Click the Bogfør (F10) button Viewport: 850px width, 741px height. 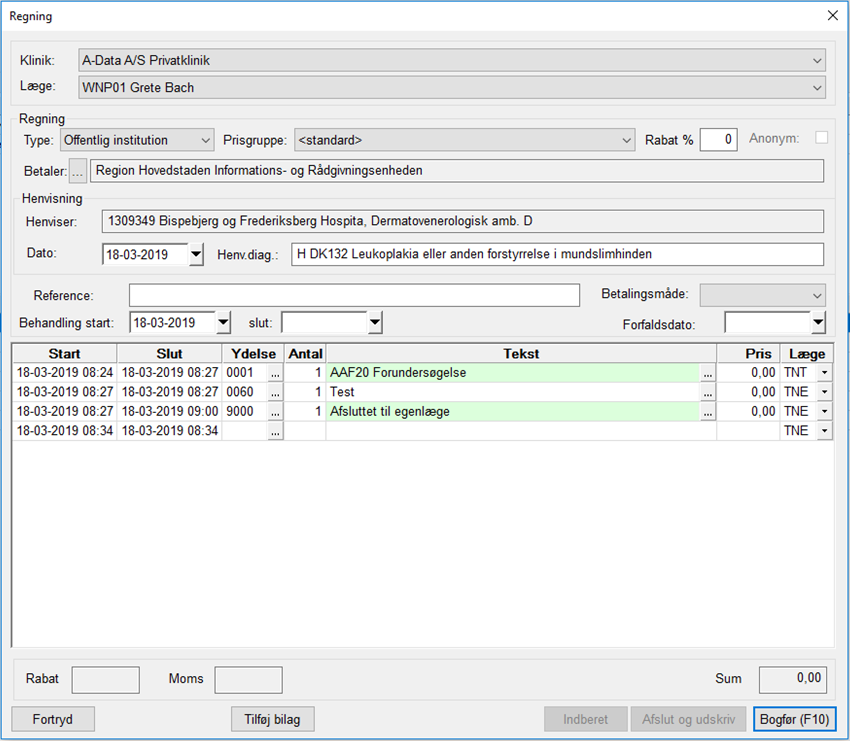coord(794,719)
